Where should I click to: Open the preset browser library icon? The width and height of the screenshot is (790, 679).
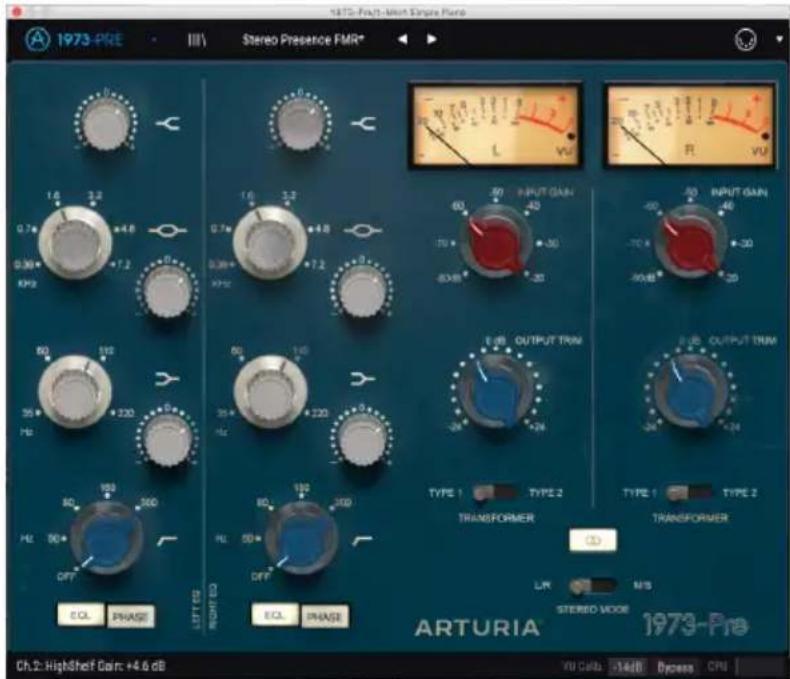pos(196,40)
